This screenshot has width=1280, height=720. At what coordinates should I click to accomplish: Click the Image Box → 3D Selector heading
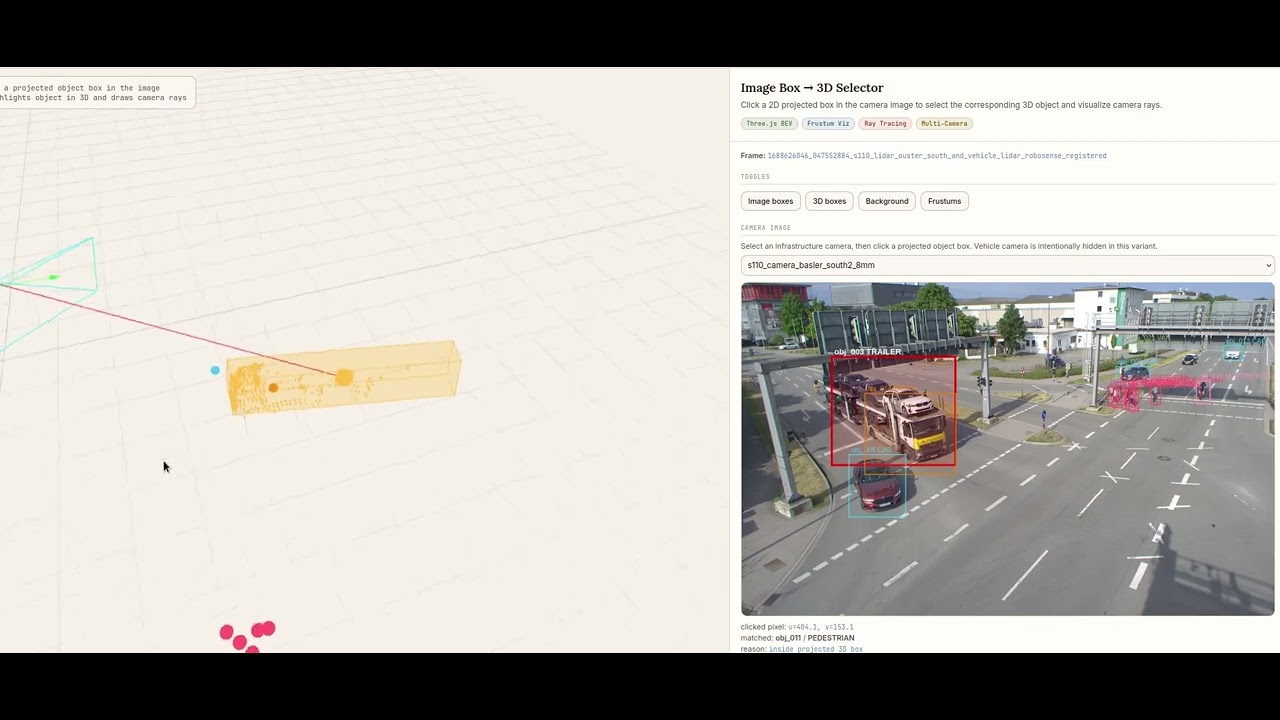tap(812, 88)
